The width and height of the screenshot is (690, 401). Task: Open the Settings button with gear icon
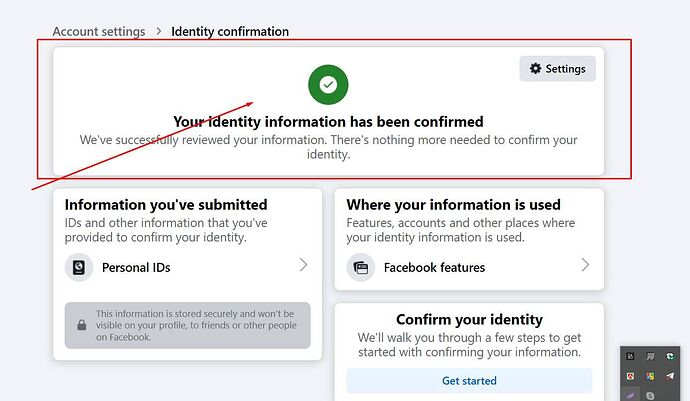(558, 69)
